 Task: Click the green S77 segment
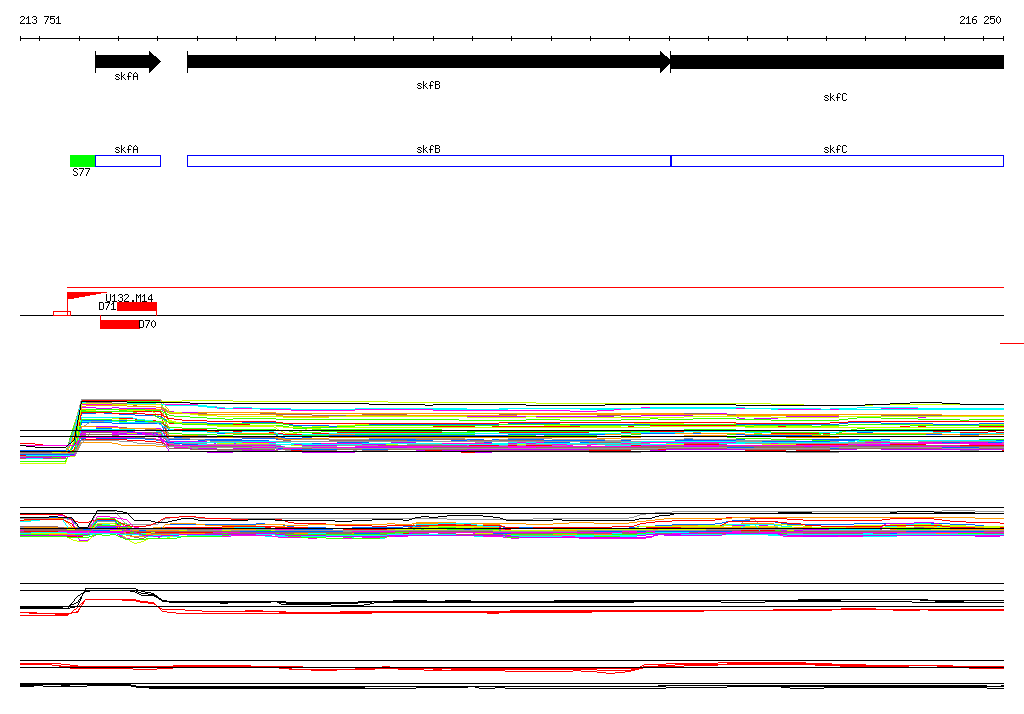click(x=83, y=161)
